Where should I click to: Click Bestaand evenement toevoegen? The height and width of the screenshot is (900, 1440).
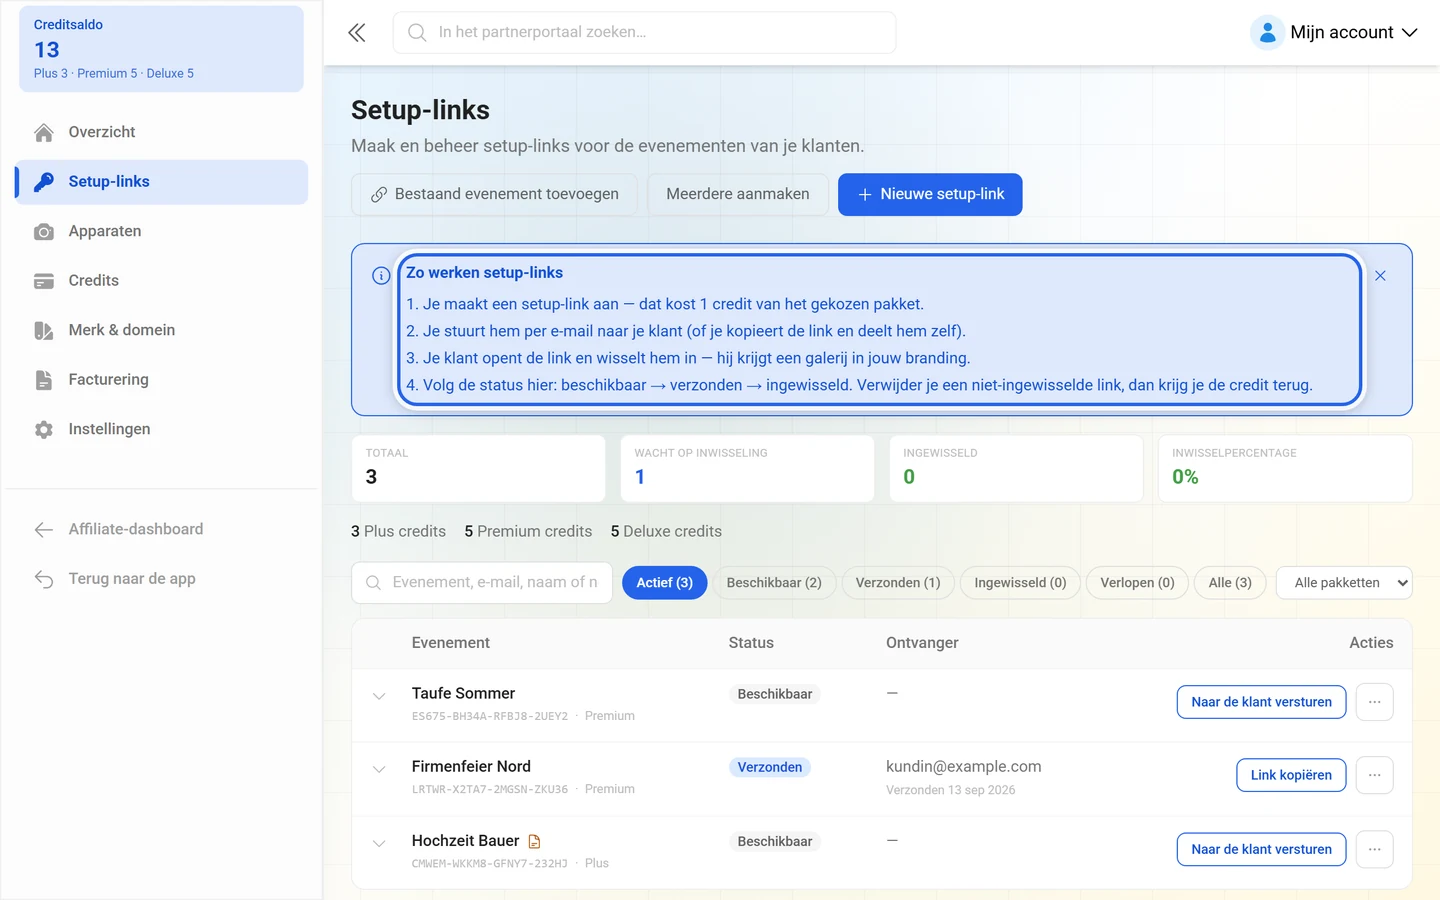(494, 194)
